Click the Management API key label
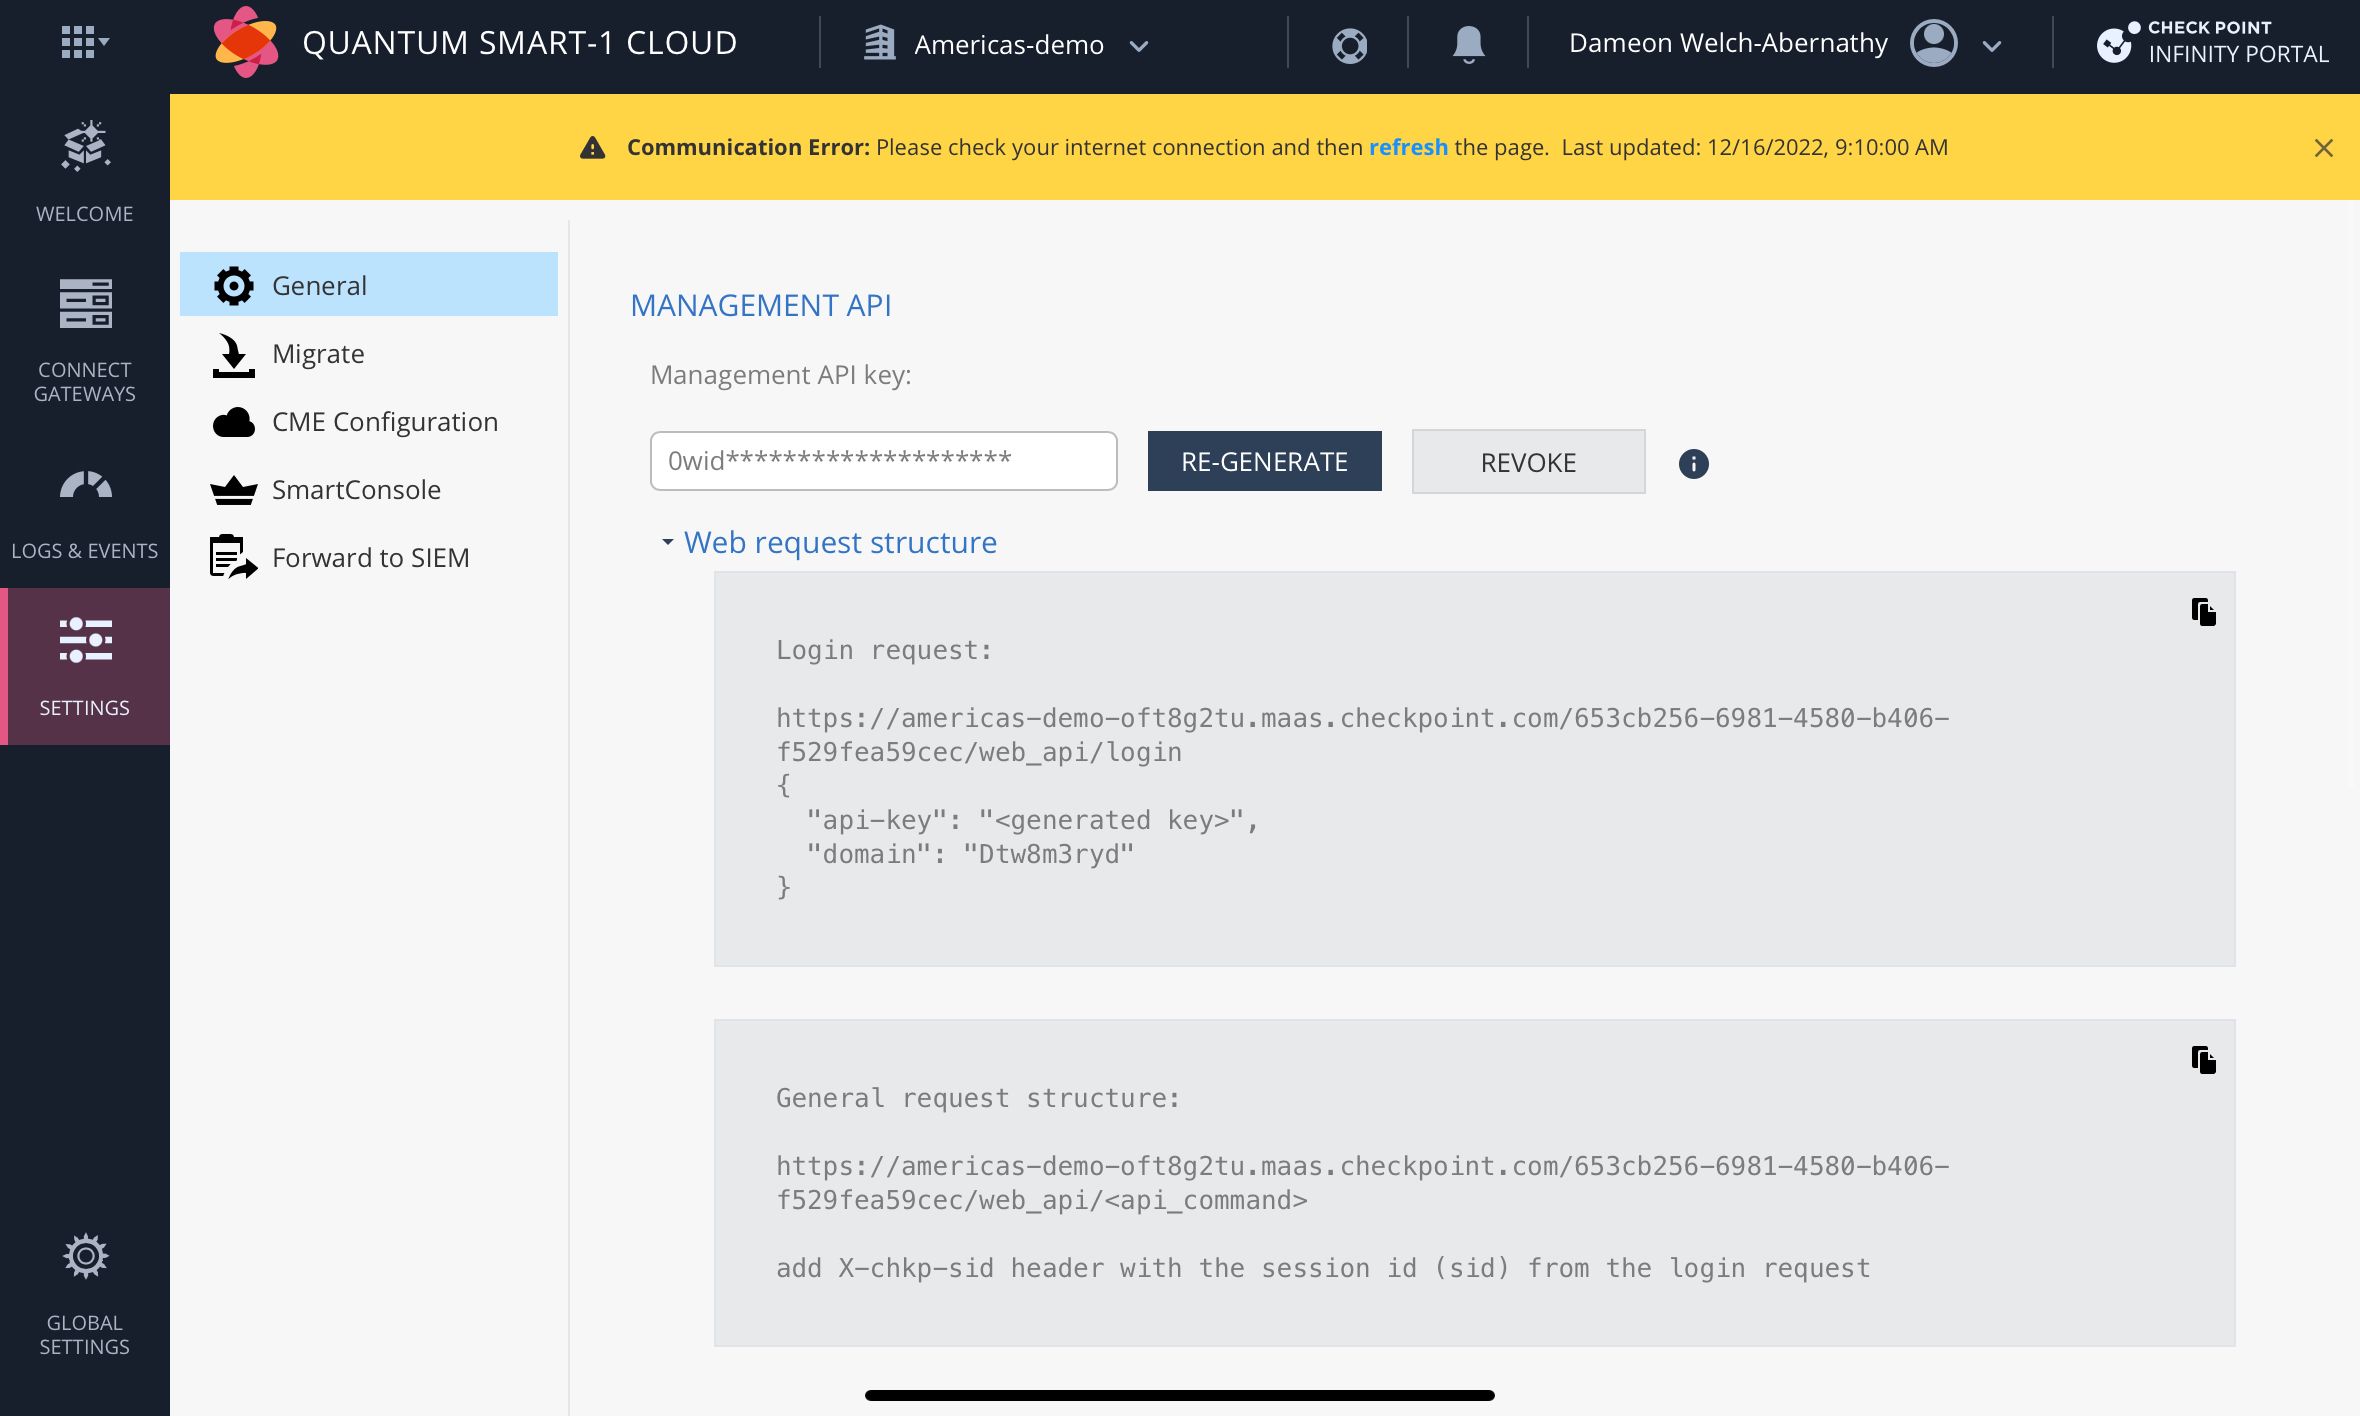 (x=781, y=375)
